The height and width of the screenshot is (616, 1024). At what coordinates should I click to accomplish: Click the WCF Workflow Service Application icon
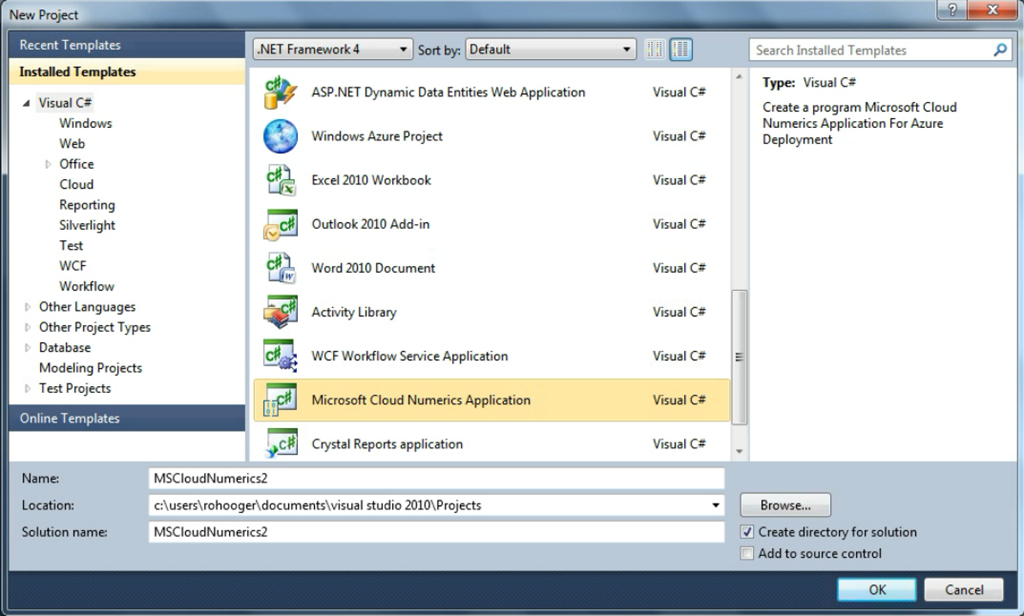[280, 356]
